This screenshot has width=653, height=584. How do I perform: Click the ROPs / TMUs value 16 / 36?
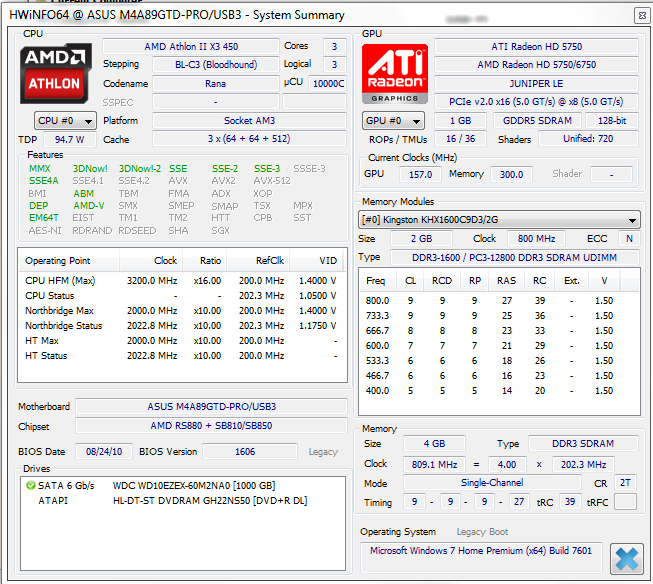pos(460,139)
